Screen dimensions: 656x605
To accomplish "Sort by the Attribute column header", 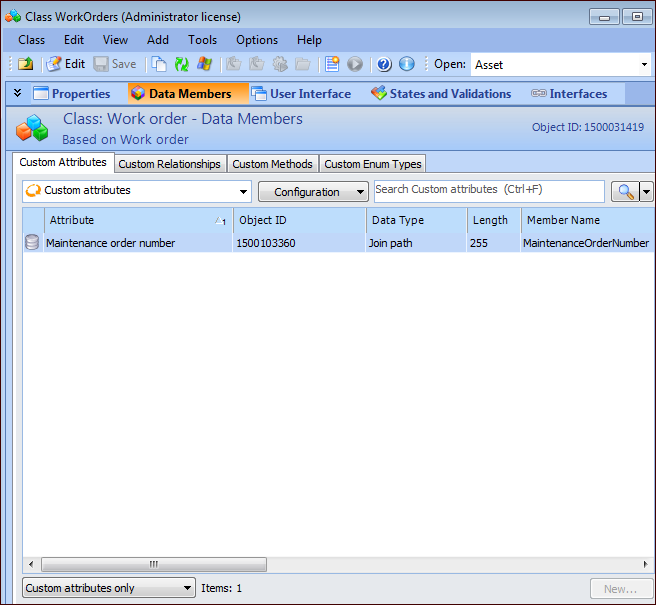I will tap(138, 220).
